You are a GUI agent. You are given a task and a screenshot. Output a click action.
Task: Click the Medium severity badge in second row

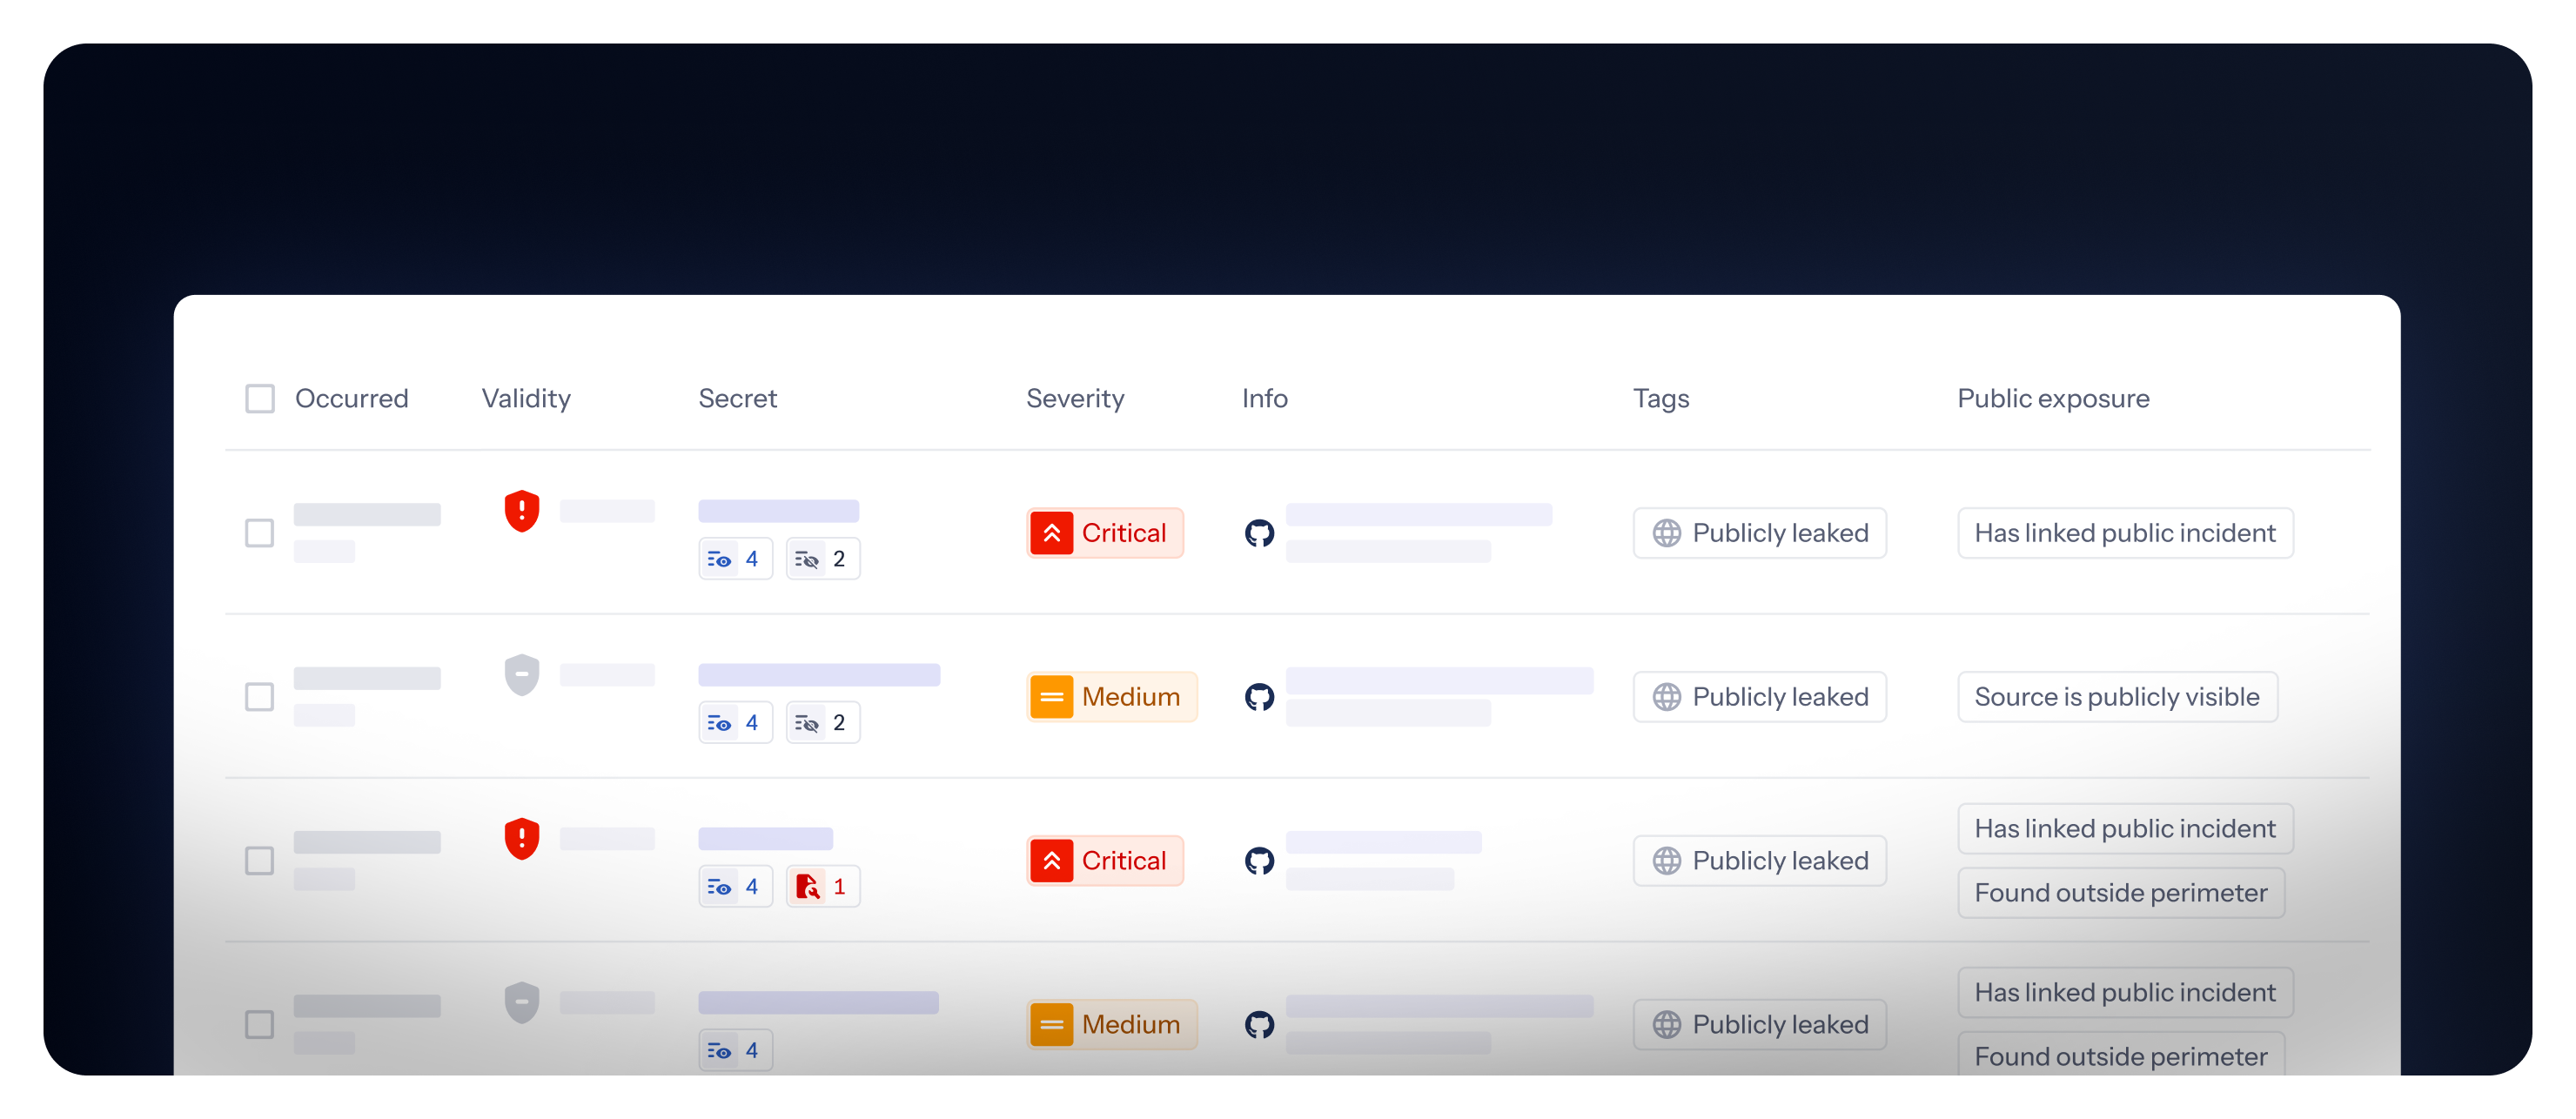[x=1111, y=697]
